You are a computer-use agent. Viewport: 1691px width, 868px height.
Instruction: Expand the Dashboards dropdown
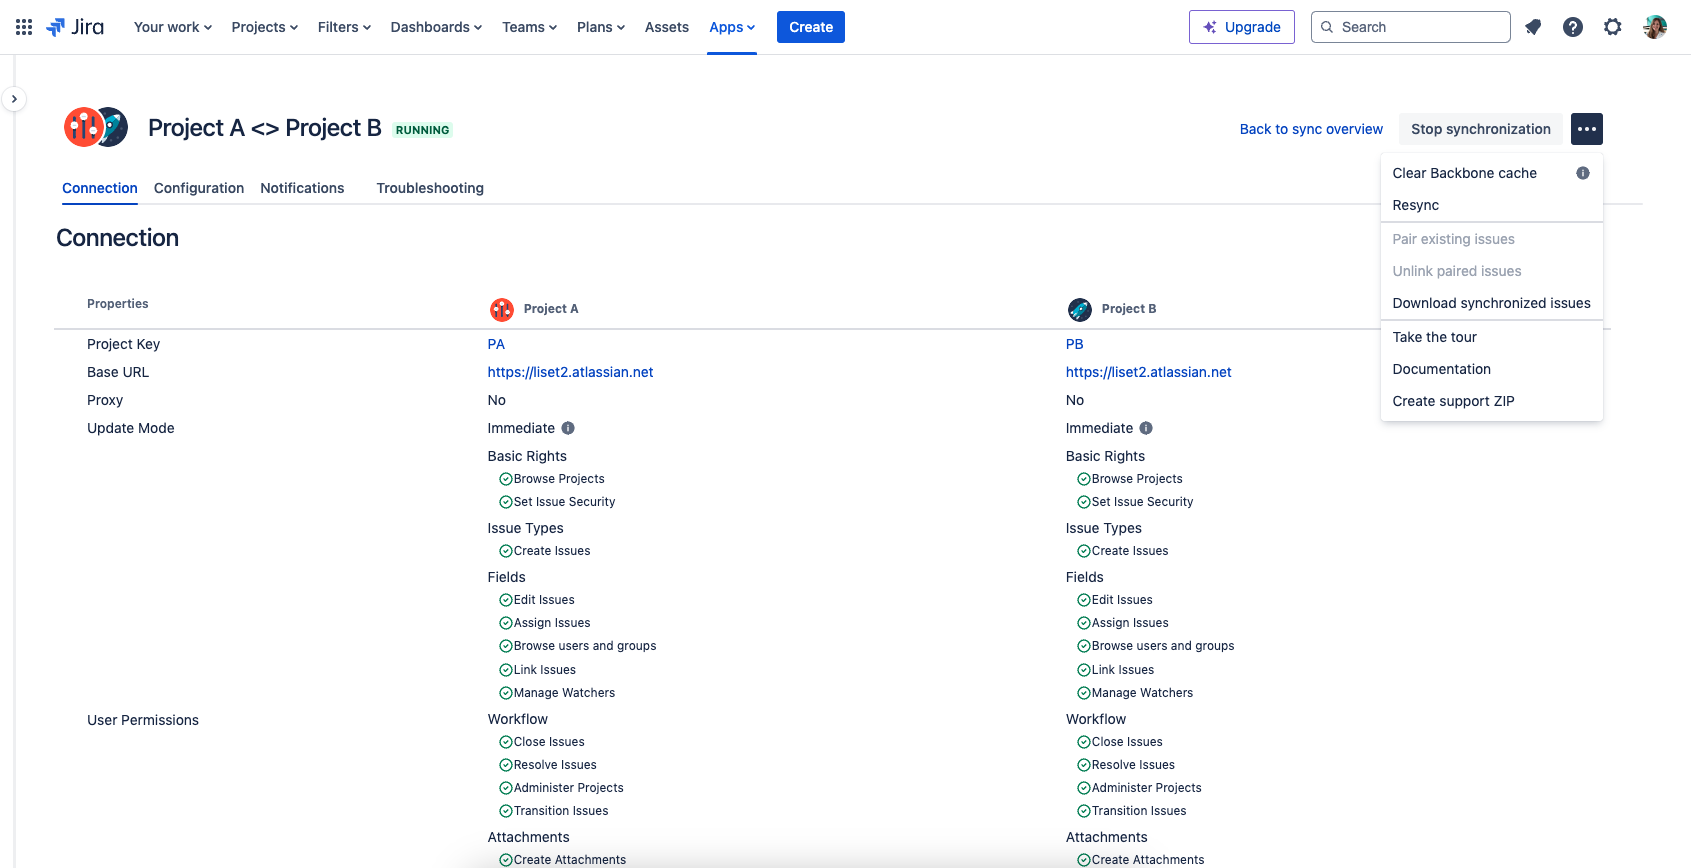click(436, 27)
